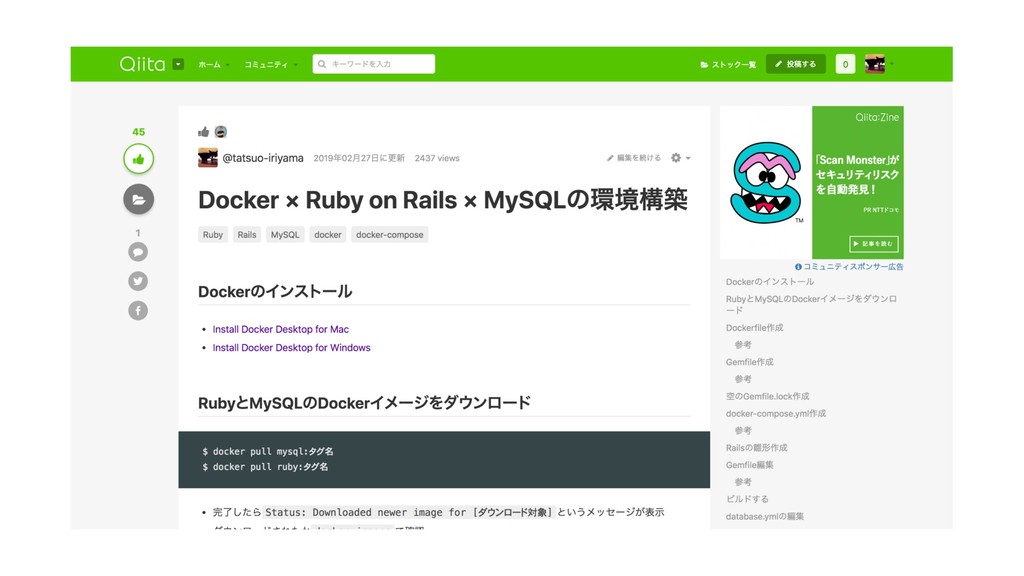
Task: Select the docker tag
Action: tap(328, 234)
